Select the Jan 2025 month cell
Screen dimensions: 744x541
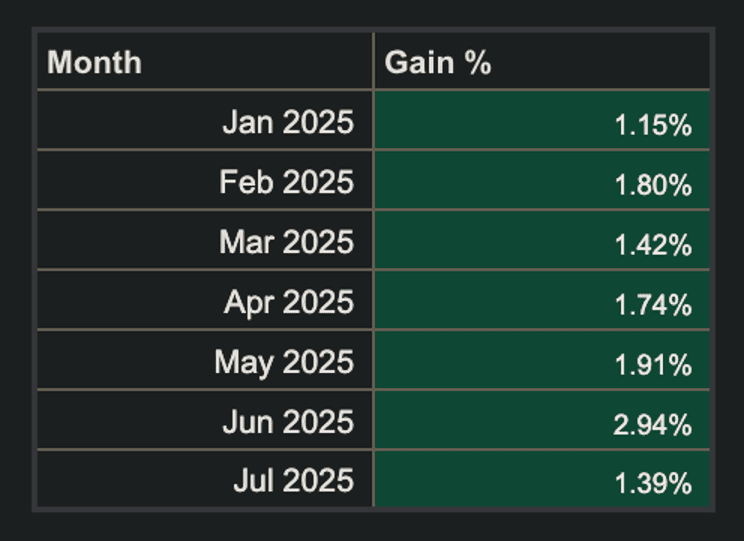tap(288, 122)
